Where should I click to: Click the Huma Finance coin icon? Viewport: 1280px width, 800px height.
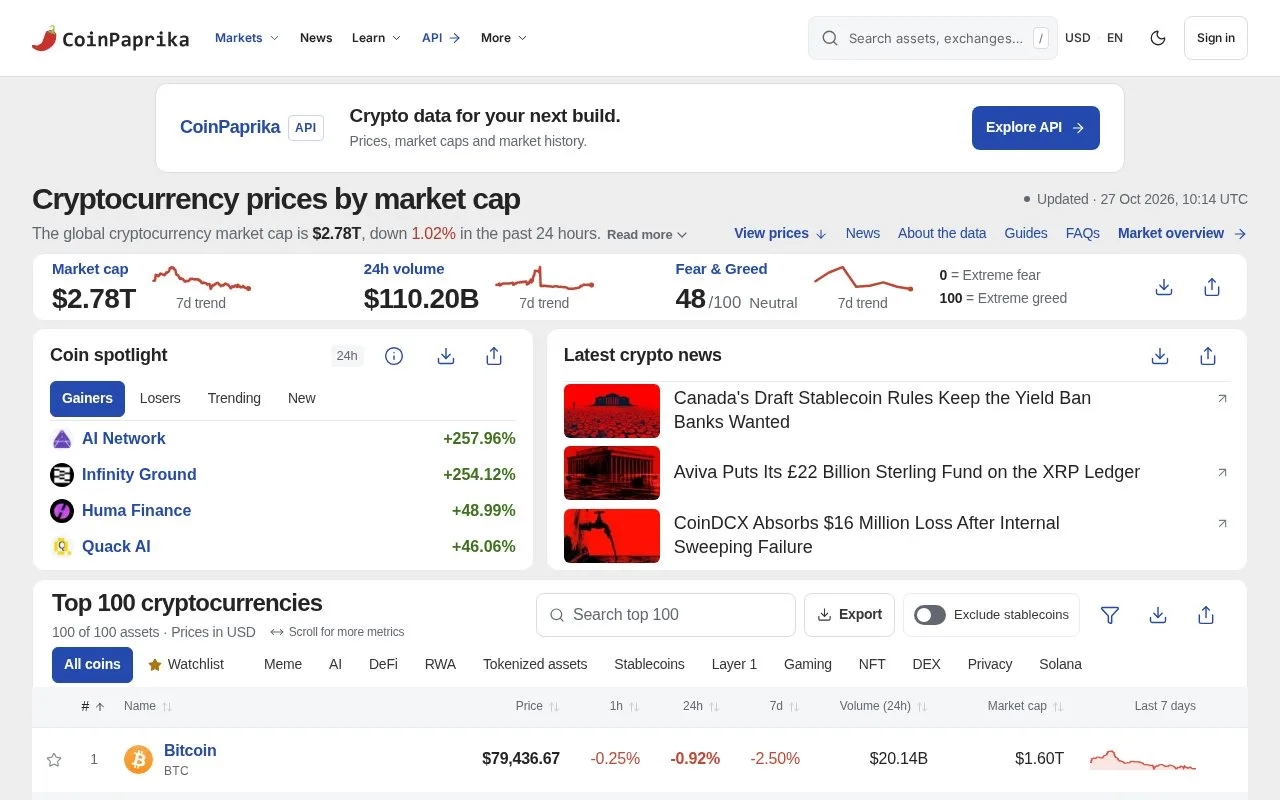(62, 511)
